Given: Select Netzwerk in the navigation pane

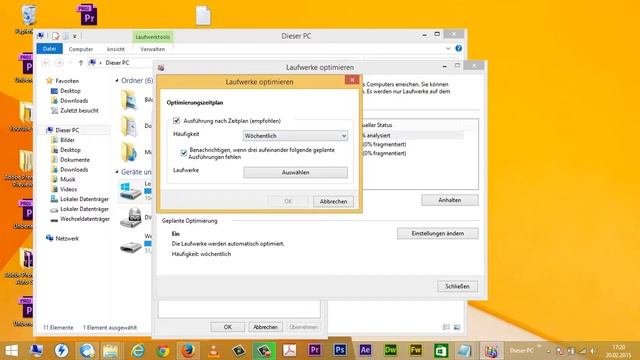Looking at the screenshot, I should pos(67,238).
